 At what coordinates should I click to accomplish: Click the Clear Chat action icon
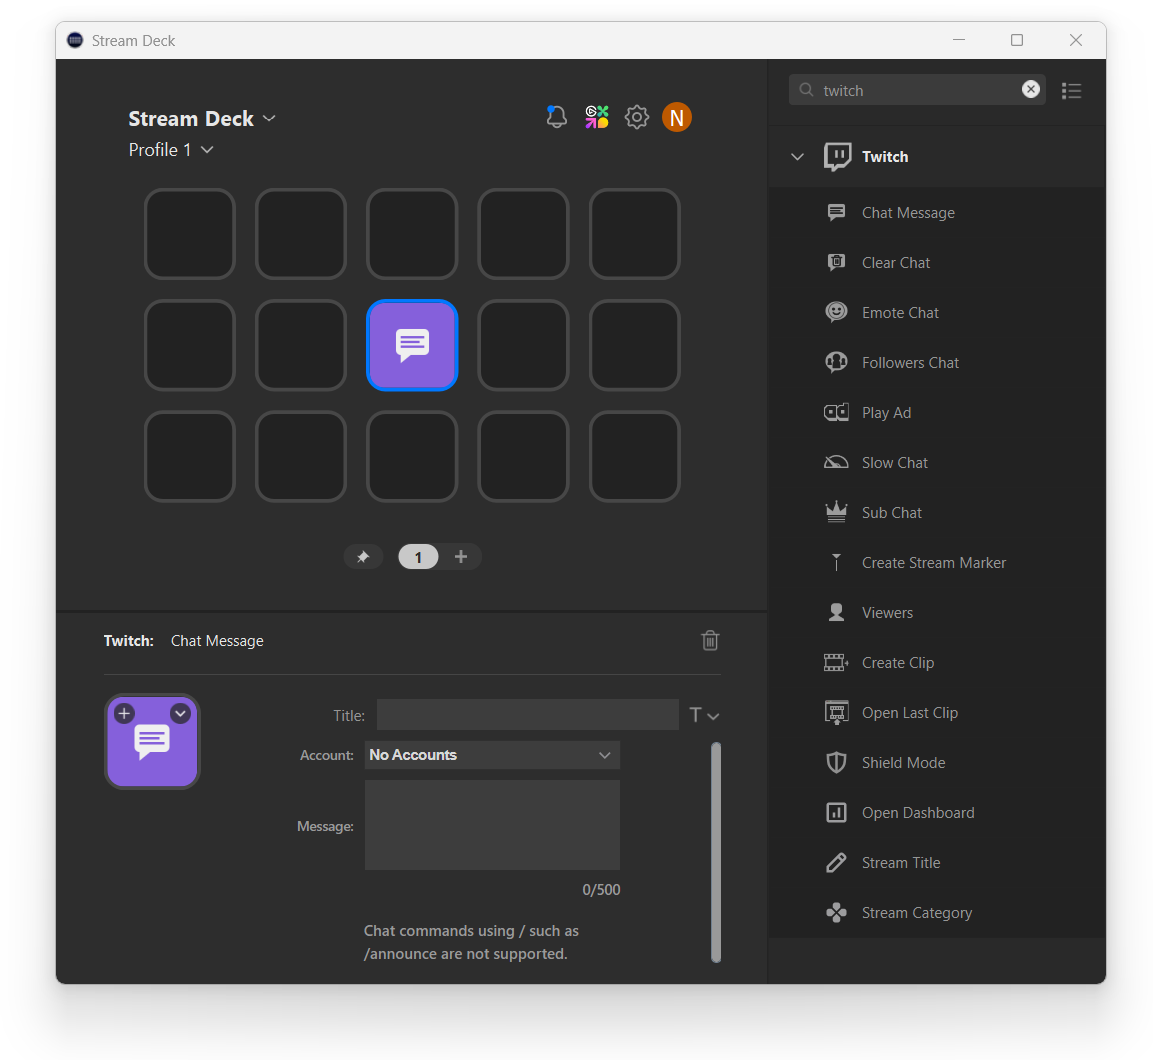pyautogui.click(x=836, y=262)
